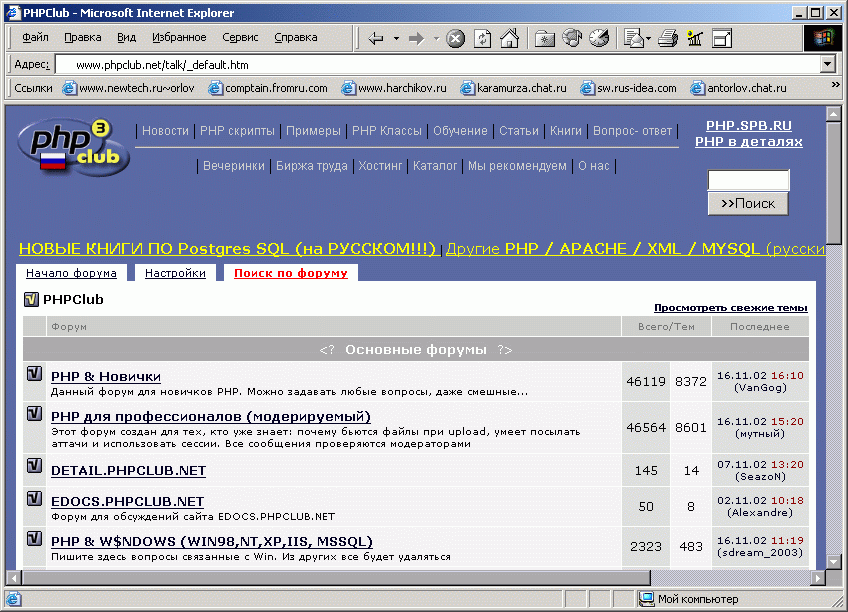Open the Сервис menu
848x612 pixels.
240,37
